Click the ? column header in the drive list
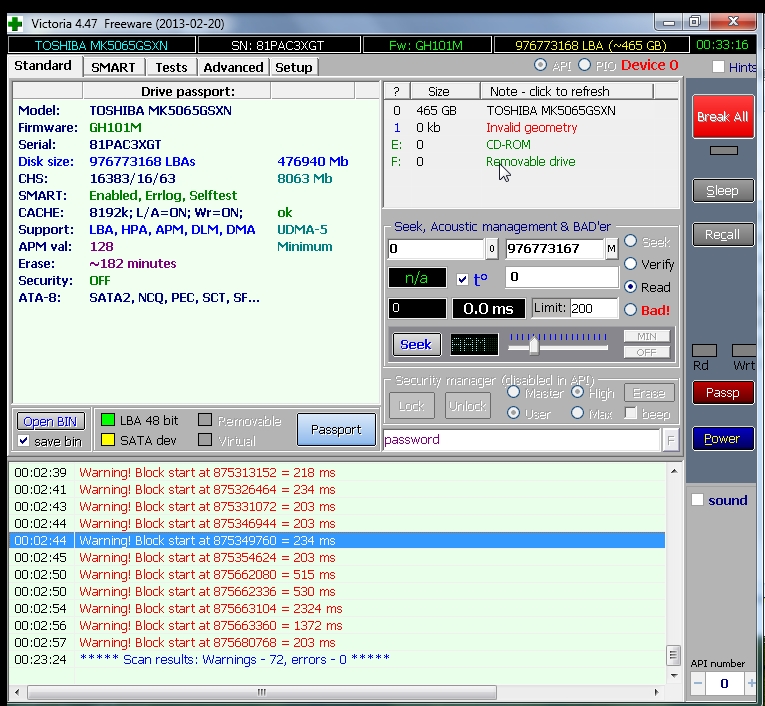This screenshot has height=706, width=765. (397, 92)
